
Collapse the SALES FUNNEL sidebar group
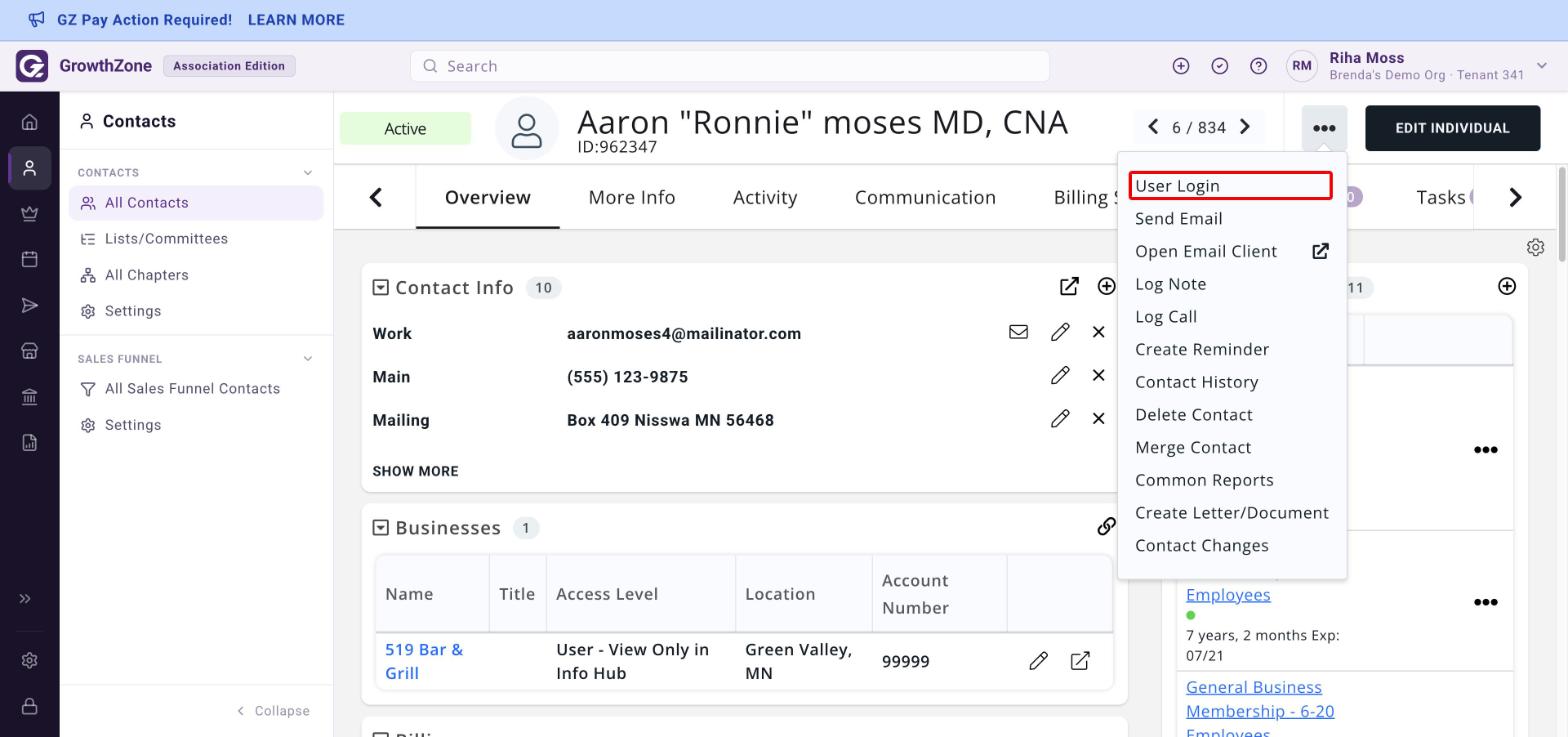coord(308,359)
